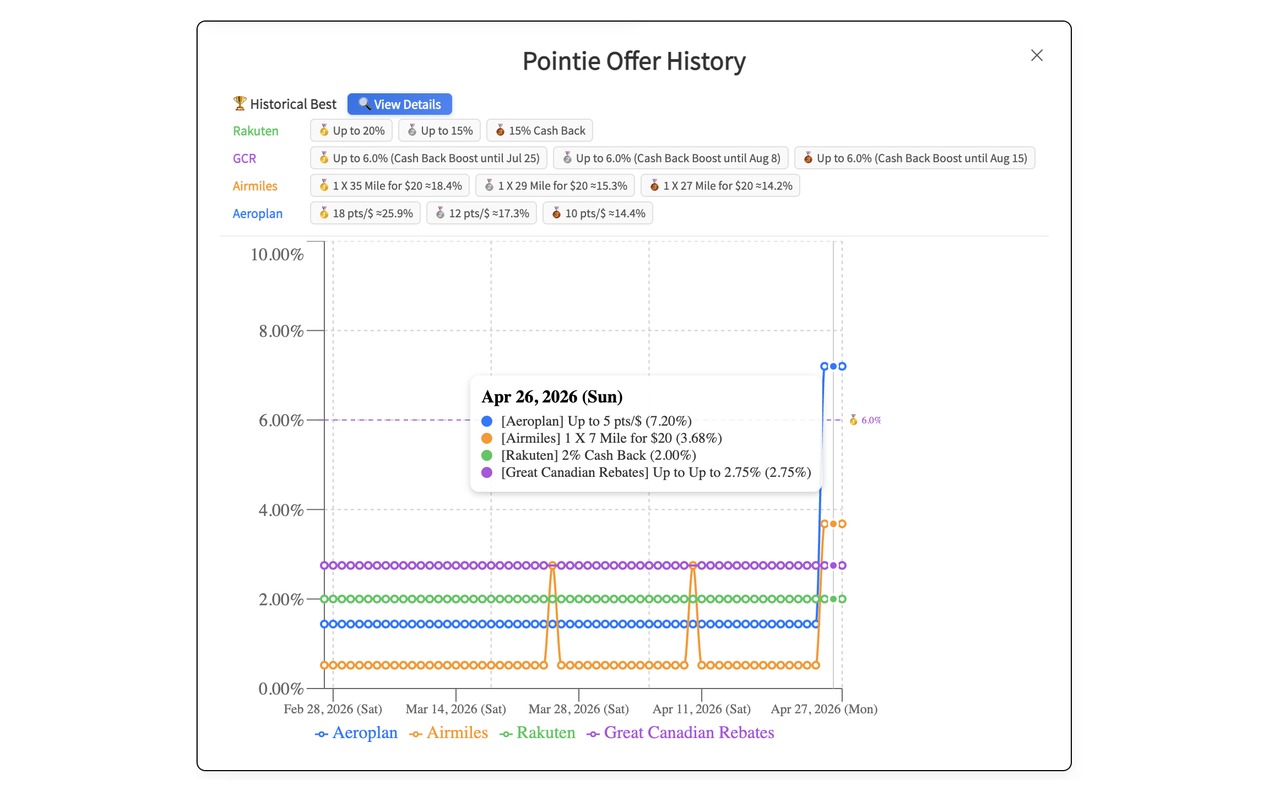Click the Historical Best heading

point(285,104)
